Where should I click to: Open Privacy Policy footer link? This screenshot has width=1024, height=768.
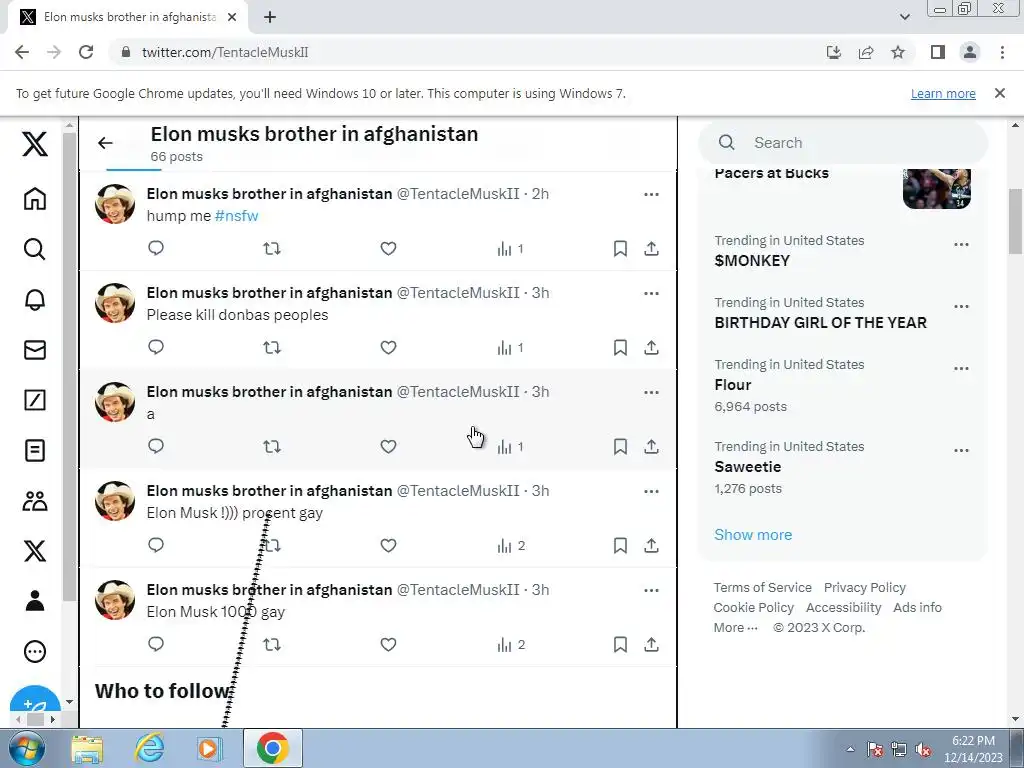coord(865,587)
